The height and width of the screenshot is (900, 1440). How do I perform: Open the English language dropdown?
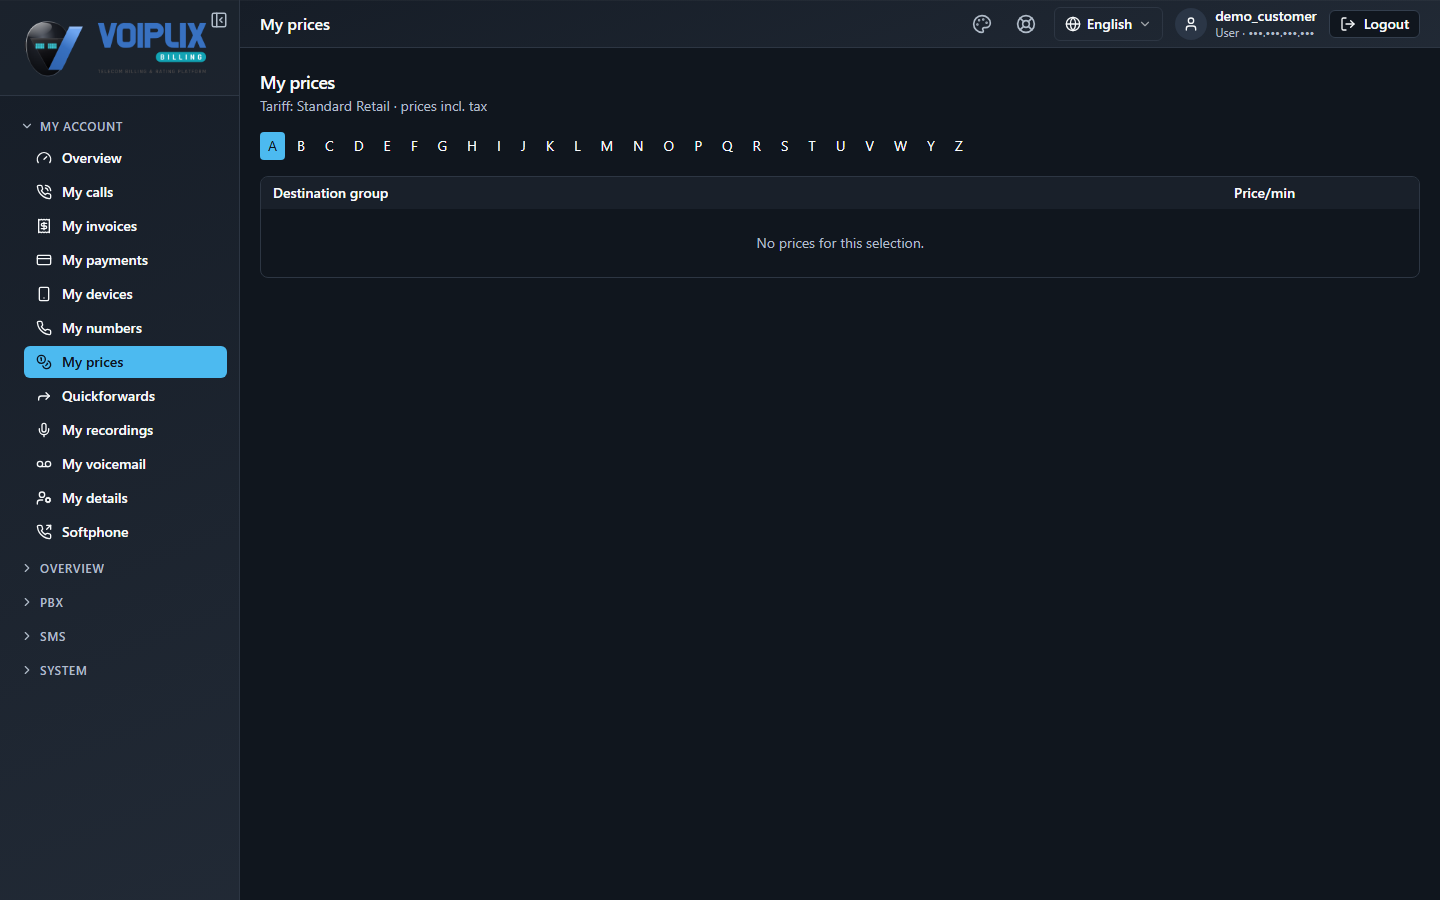(x=1108, y=24)
